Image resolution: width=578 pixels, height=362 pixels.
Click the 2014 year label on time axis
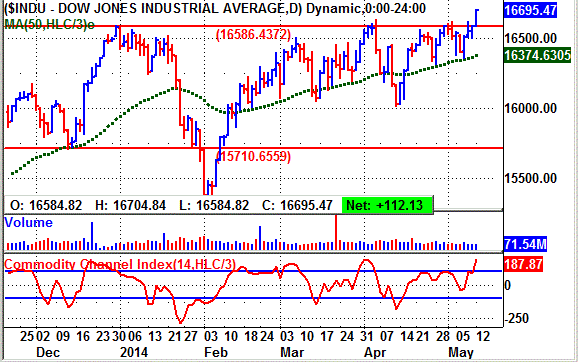133,352
